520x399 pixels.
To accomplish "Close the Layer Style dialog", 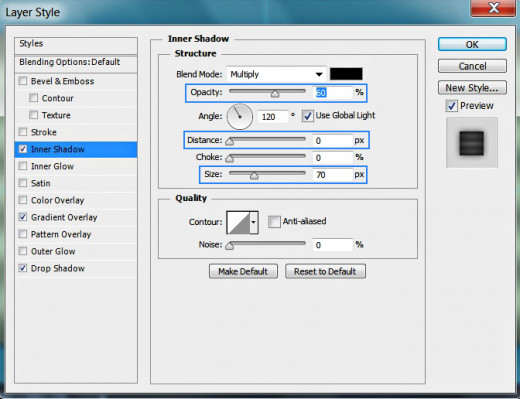I will [493, 8].
